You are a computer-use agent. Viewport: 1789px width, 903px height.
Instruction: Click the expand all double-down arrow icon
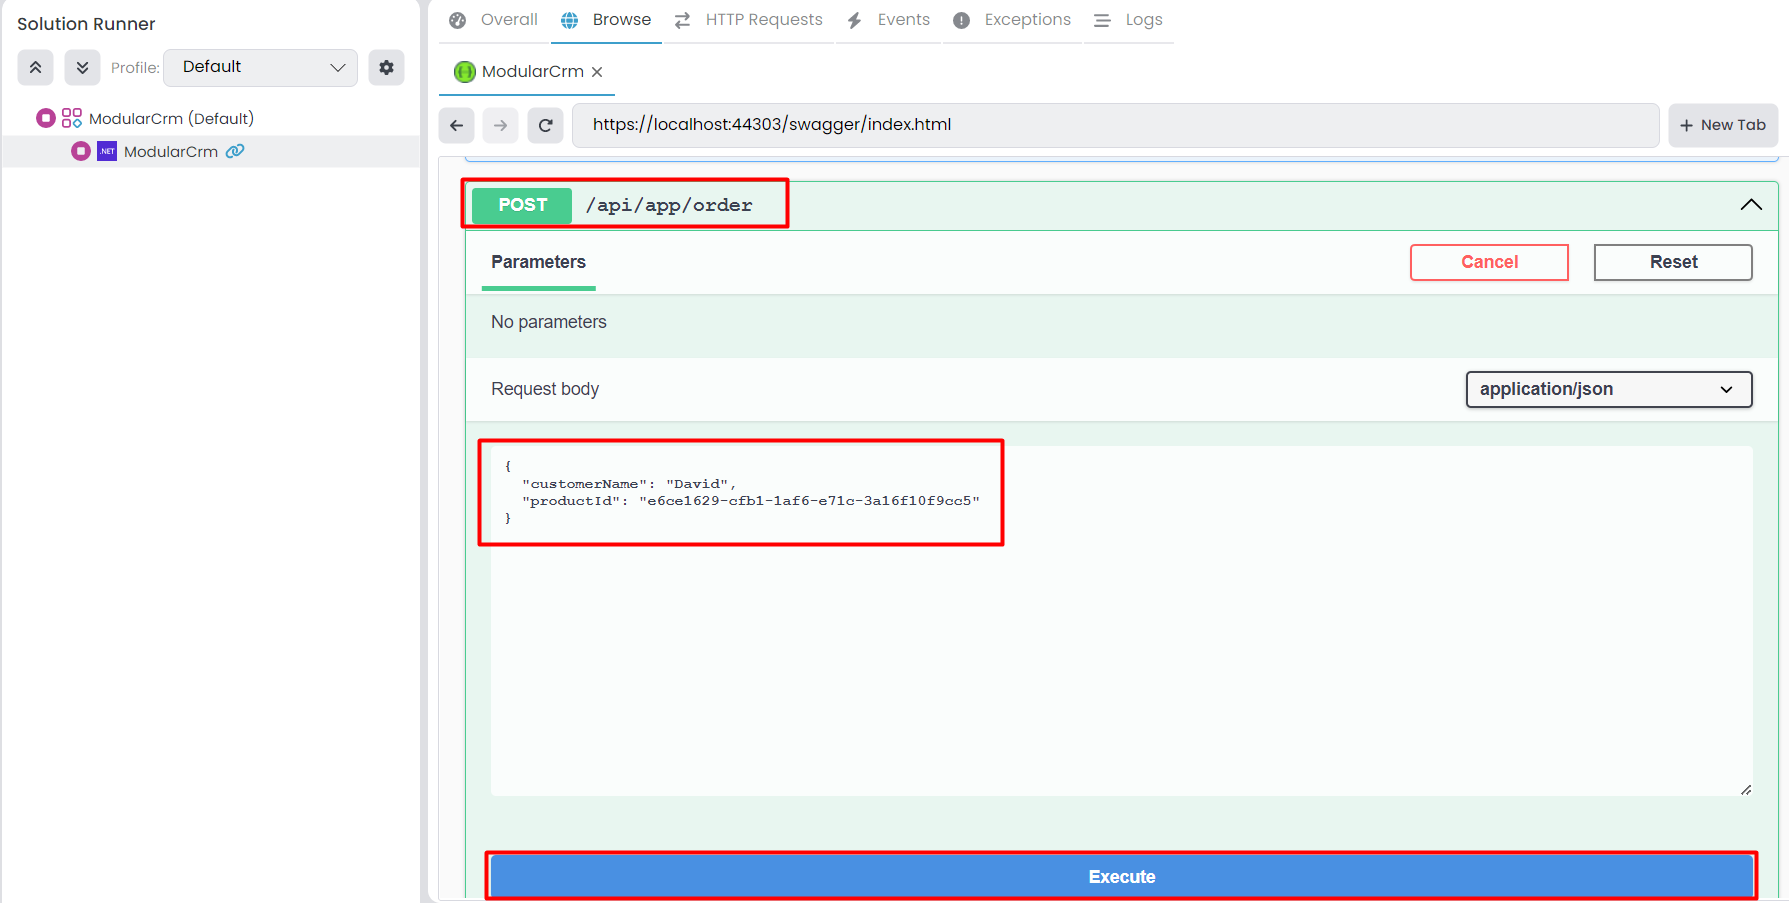(x=82, y=68)
